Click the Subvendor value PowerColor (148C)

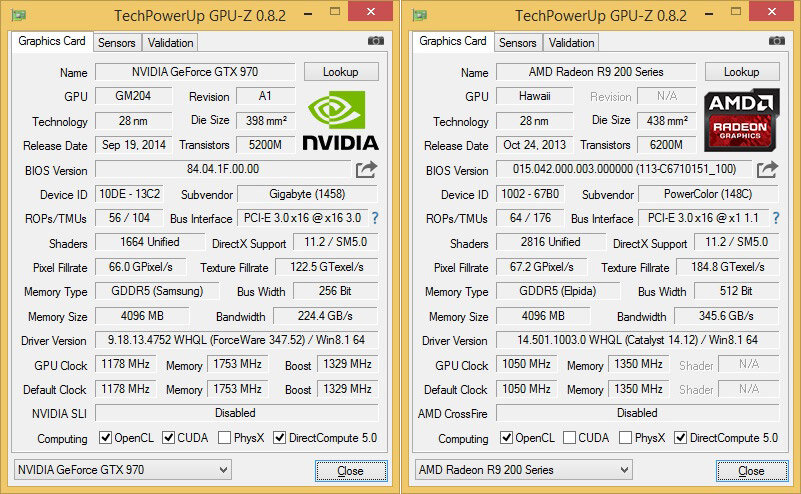point(708,194)
